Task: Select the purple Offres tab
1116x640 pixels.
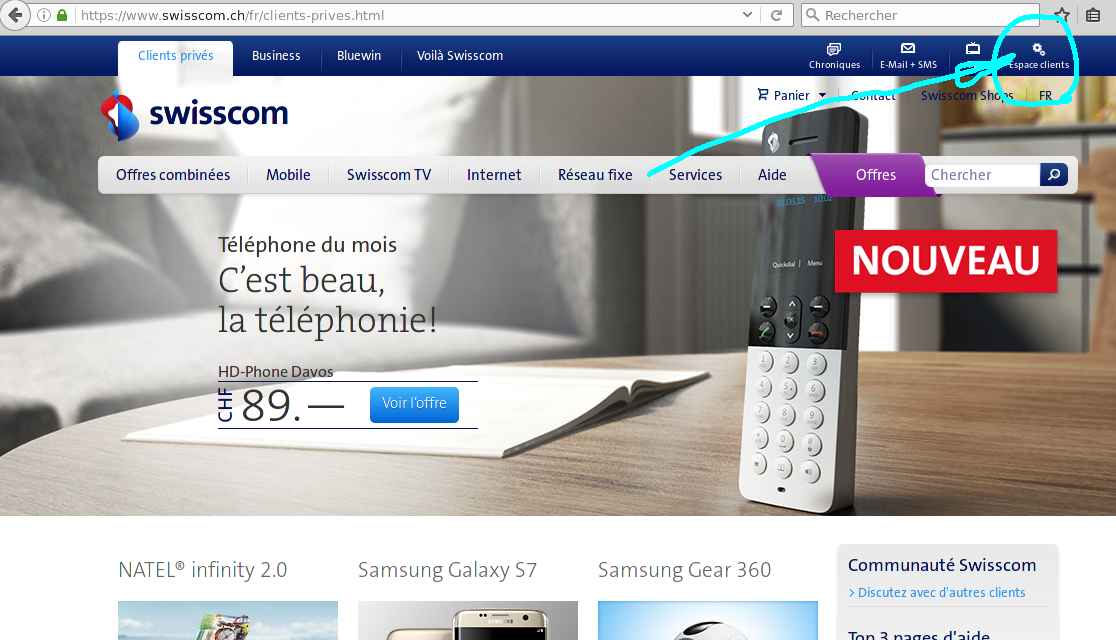Action: pos(875,174)
